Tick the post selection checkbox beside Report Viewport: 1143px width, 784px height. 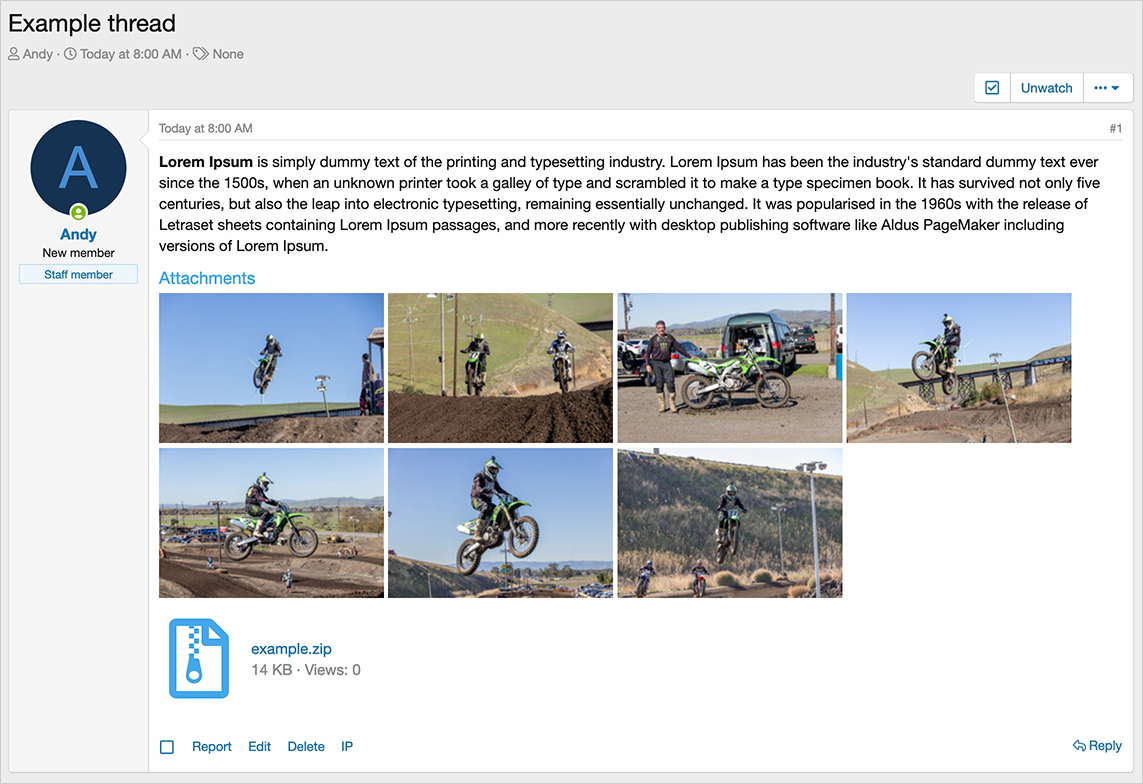click(167, 747)
